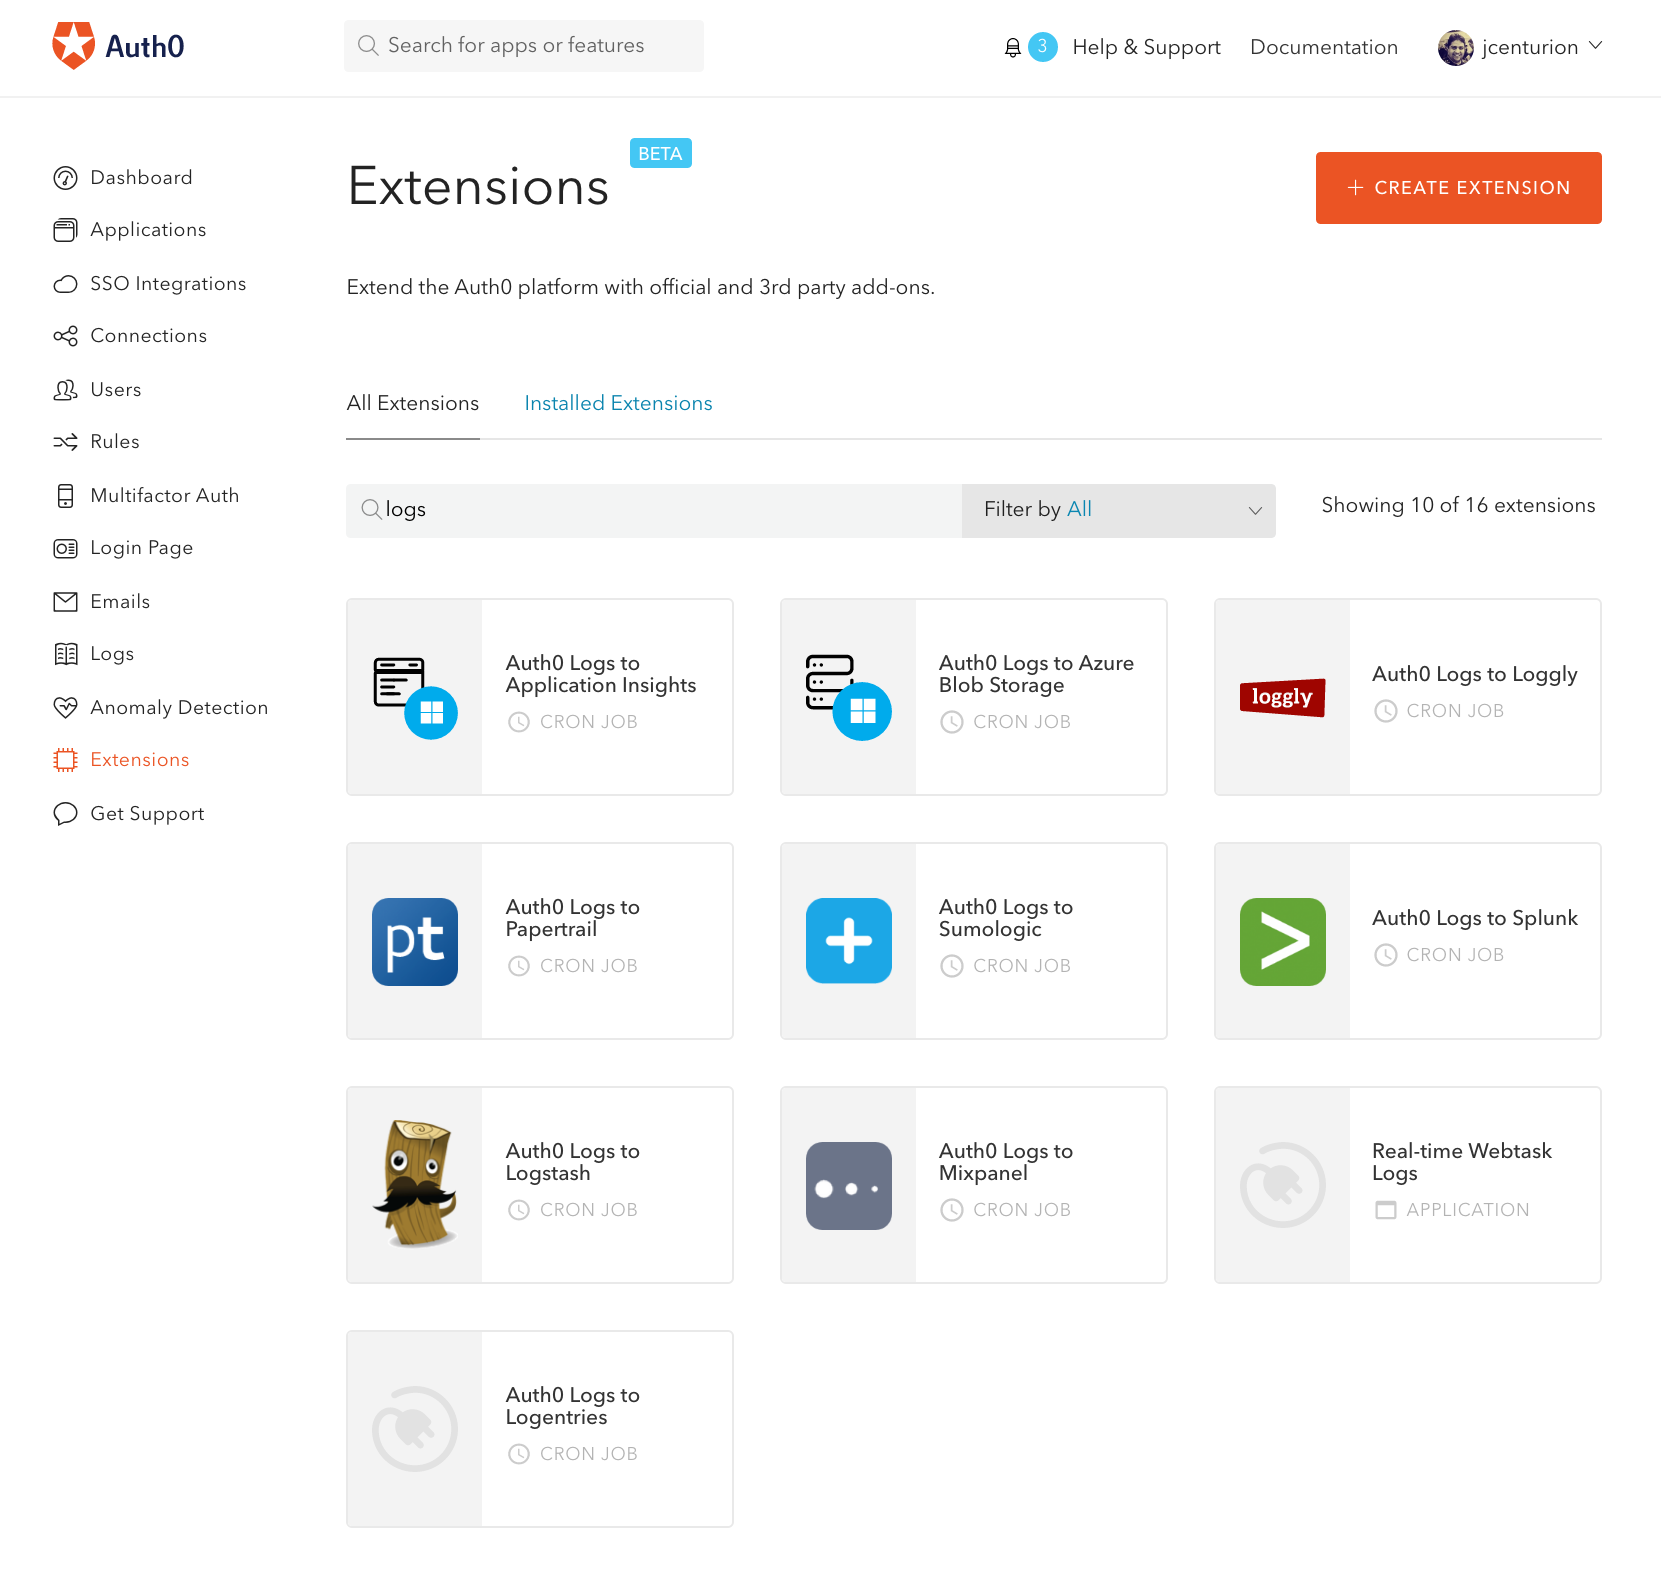Viewport: 1661px width, 1570px height.
Task: Open Auth0 Logs to Logstash extension
Action: tap(539, 1185)
